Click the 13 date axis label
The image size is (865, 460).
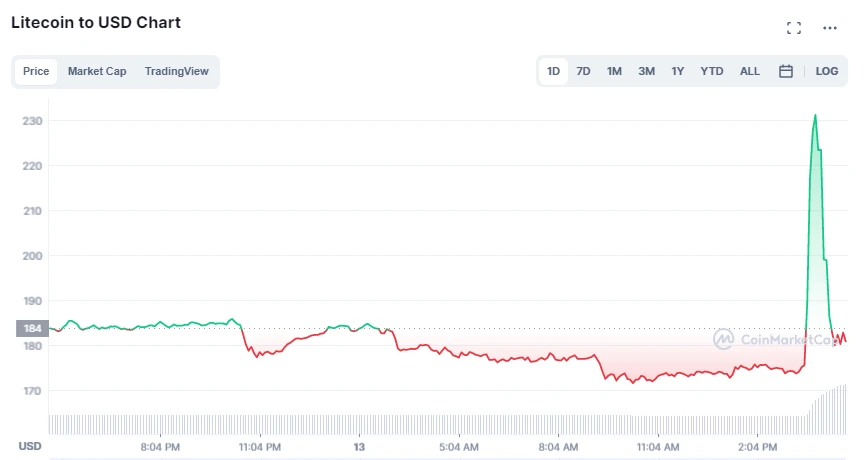[x=359, y=447]
